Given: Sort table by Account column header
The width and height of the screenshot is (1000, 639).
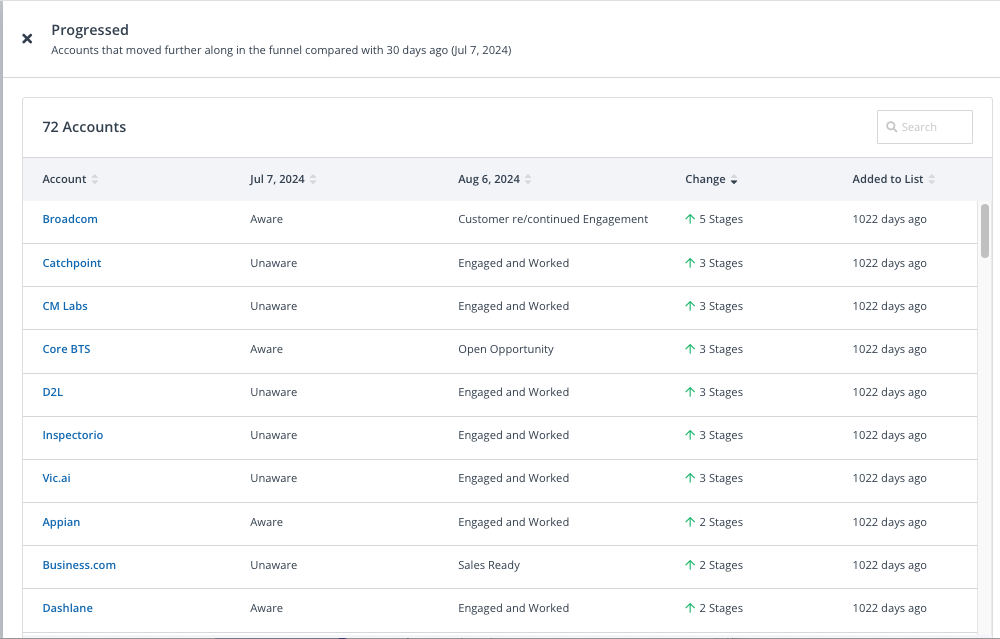Looking at the screenshot, I should click(x=64, y=180).
